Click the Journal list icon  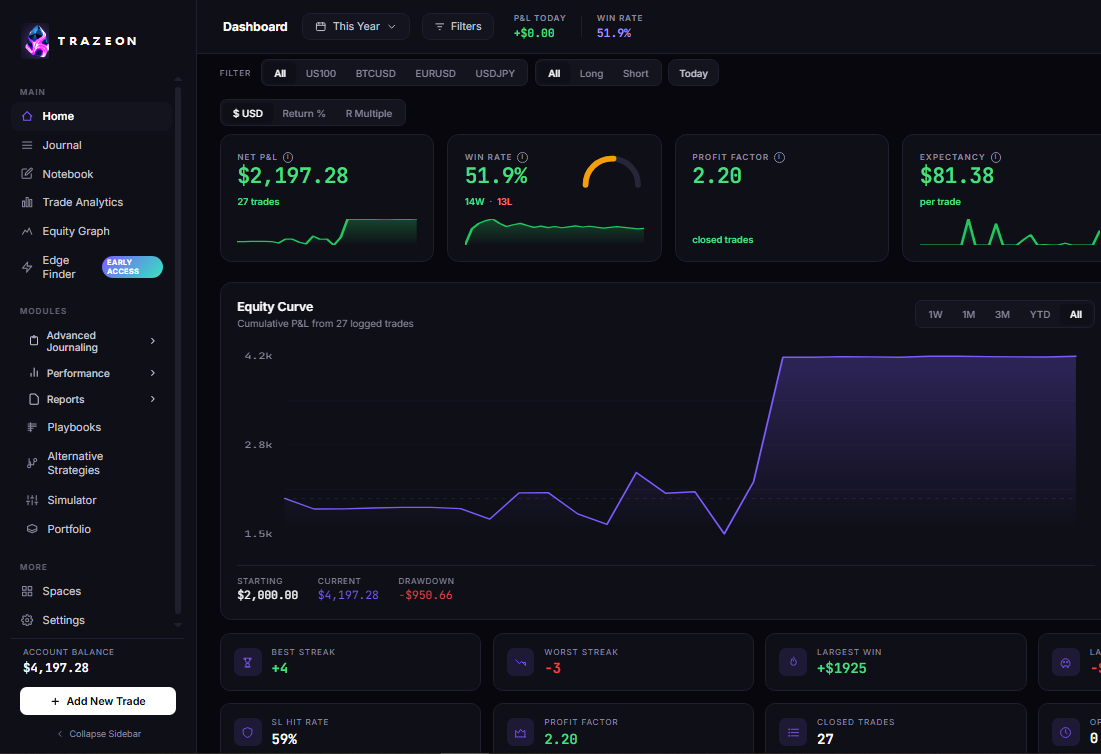[27, 145]
